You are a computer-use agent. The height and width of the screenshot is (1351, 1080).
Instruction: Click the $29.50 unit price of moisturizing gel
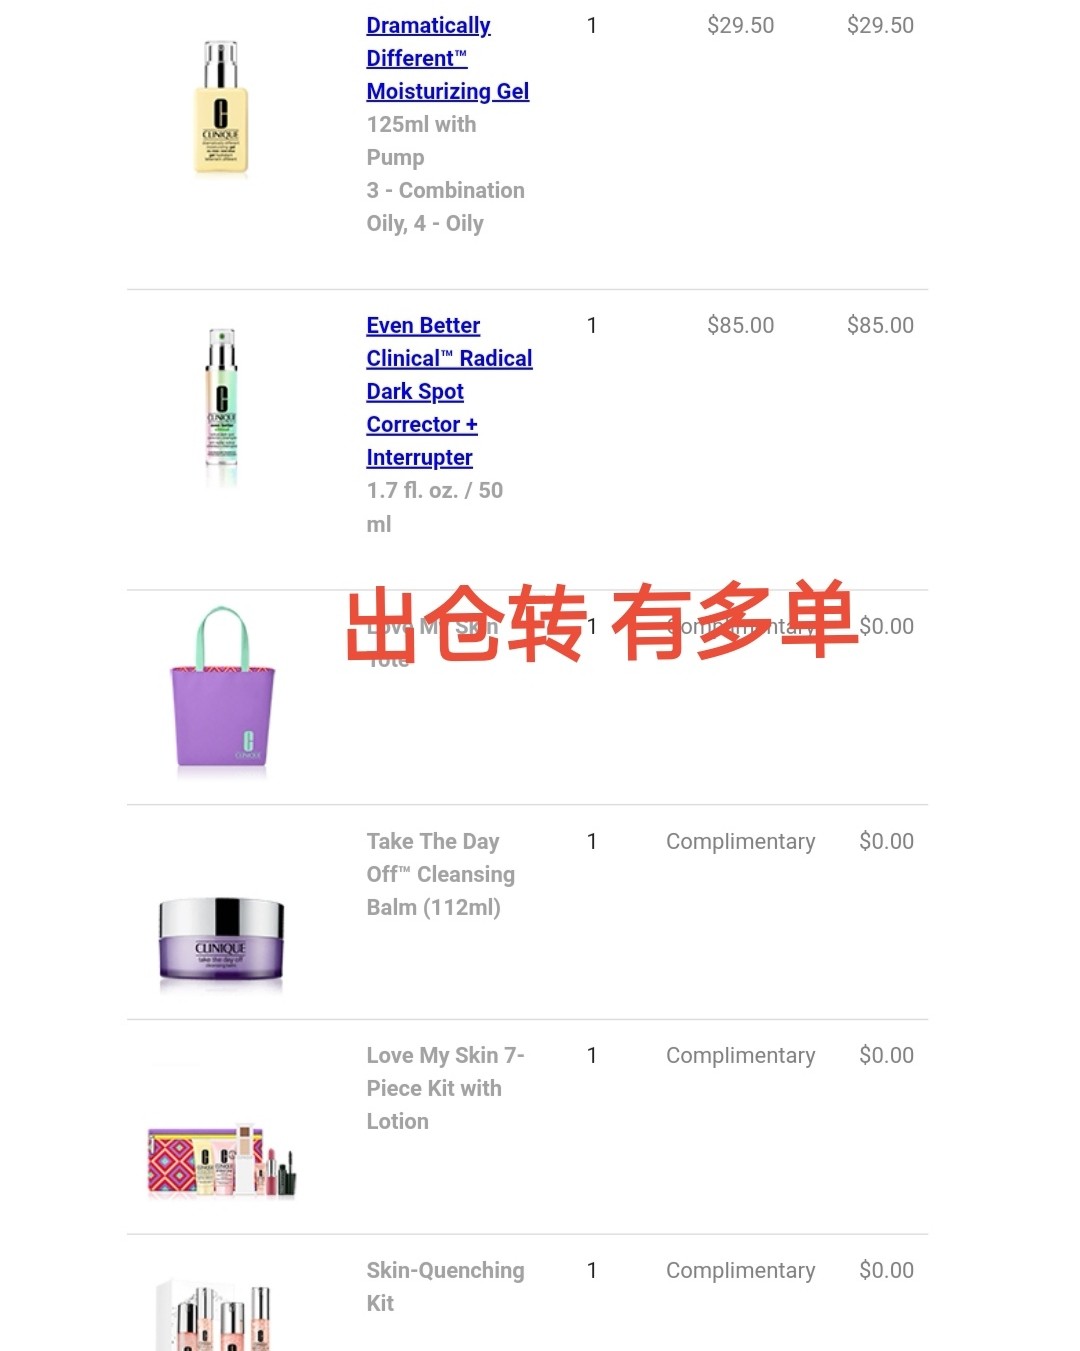click(740, 25)
